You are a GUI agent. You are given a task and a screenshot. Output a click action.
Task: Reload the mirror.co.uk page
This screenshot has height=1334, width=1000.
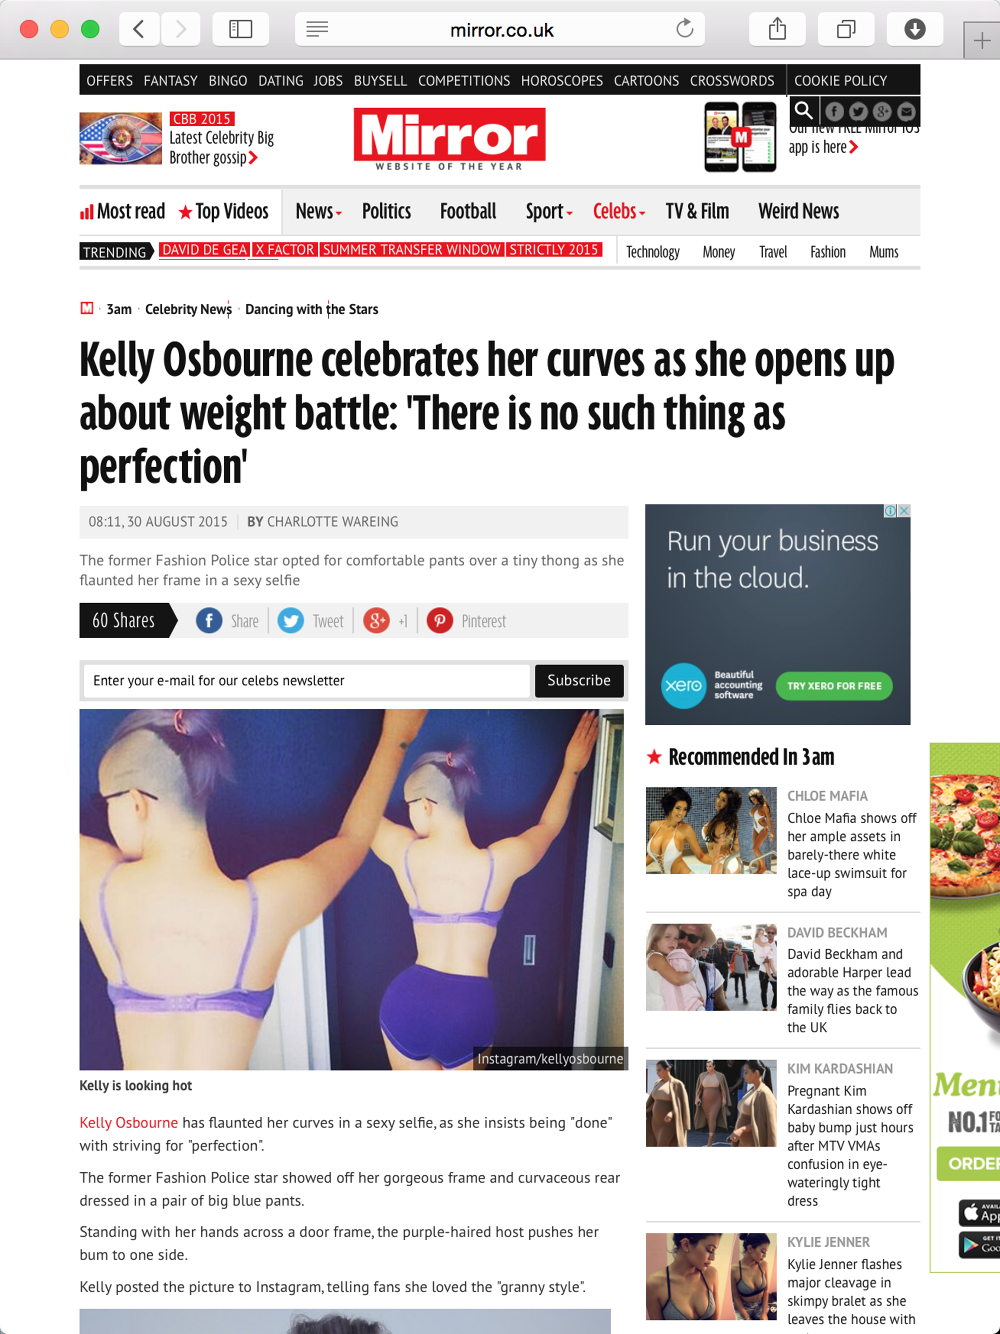(685, 29)
